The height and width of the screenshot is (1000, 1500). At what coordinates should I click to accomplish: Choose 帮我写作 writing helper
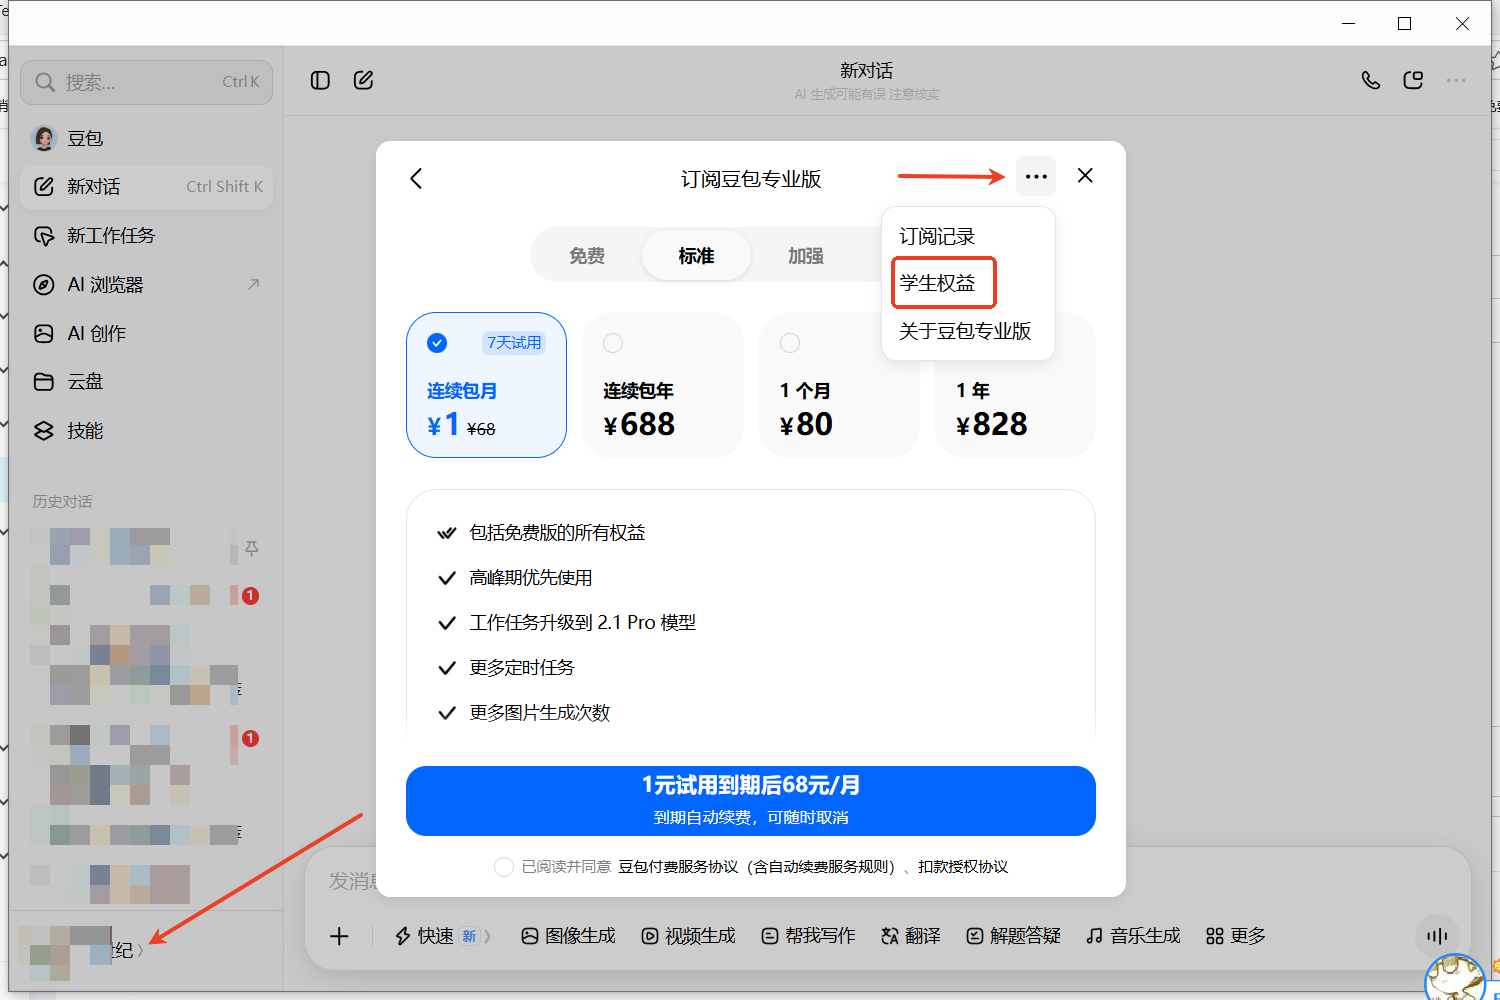(x=808, y=936)
